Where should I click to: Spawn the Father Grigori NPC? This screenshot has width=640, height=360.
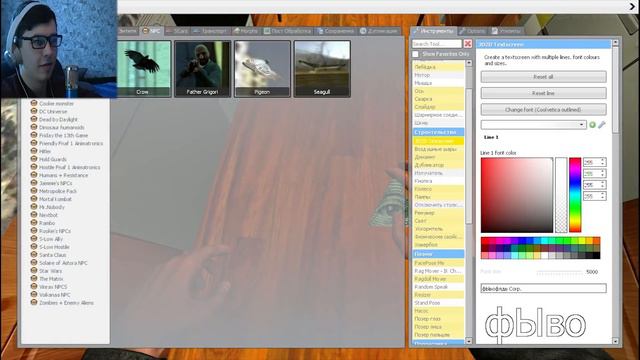202,69
